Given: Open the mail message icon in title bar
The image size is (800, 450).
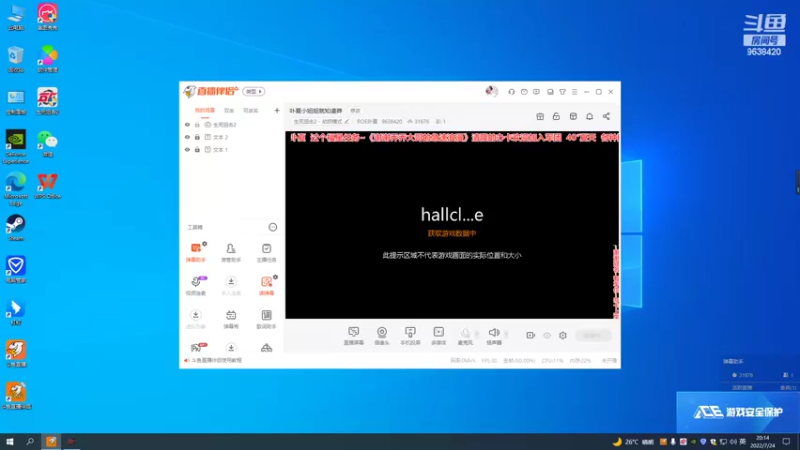Looking at the screenshot, I should (524, 92).
